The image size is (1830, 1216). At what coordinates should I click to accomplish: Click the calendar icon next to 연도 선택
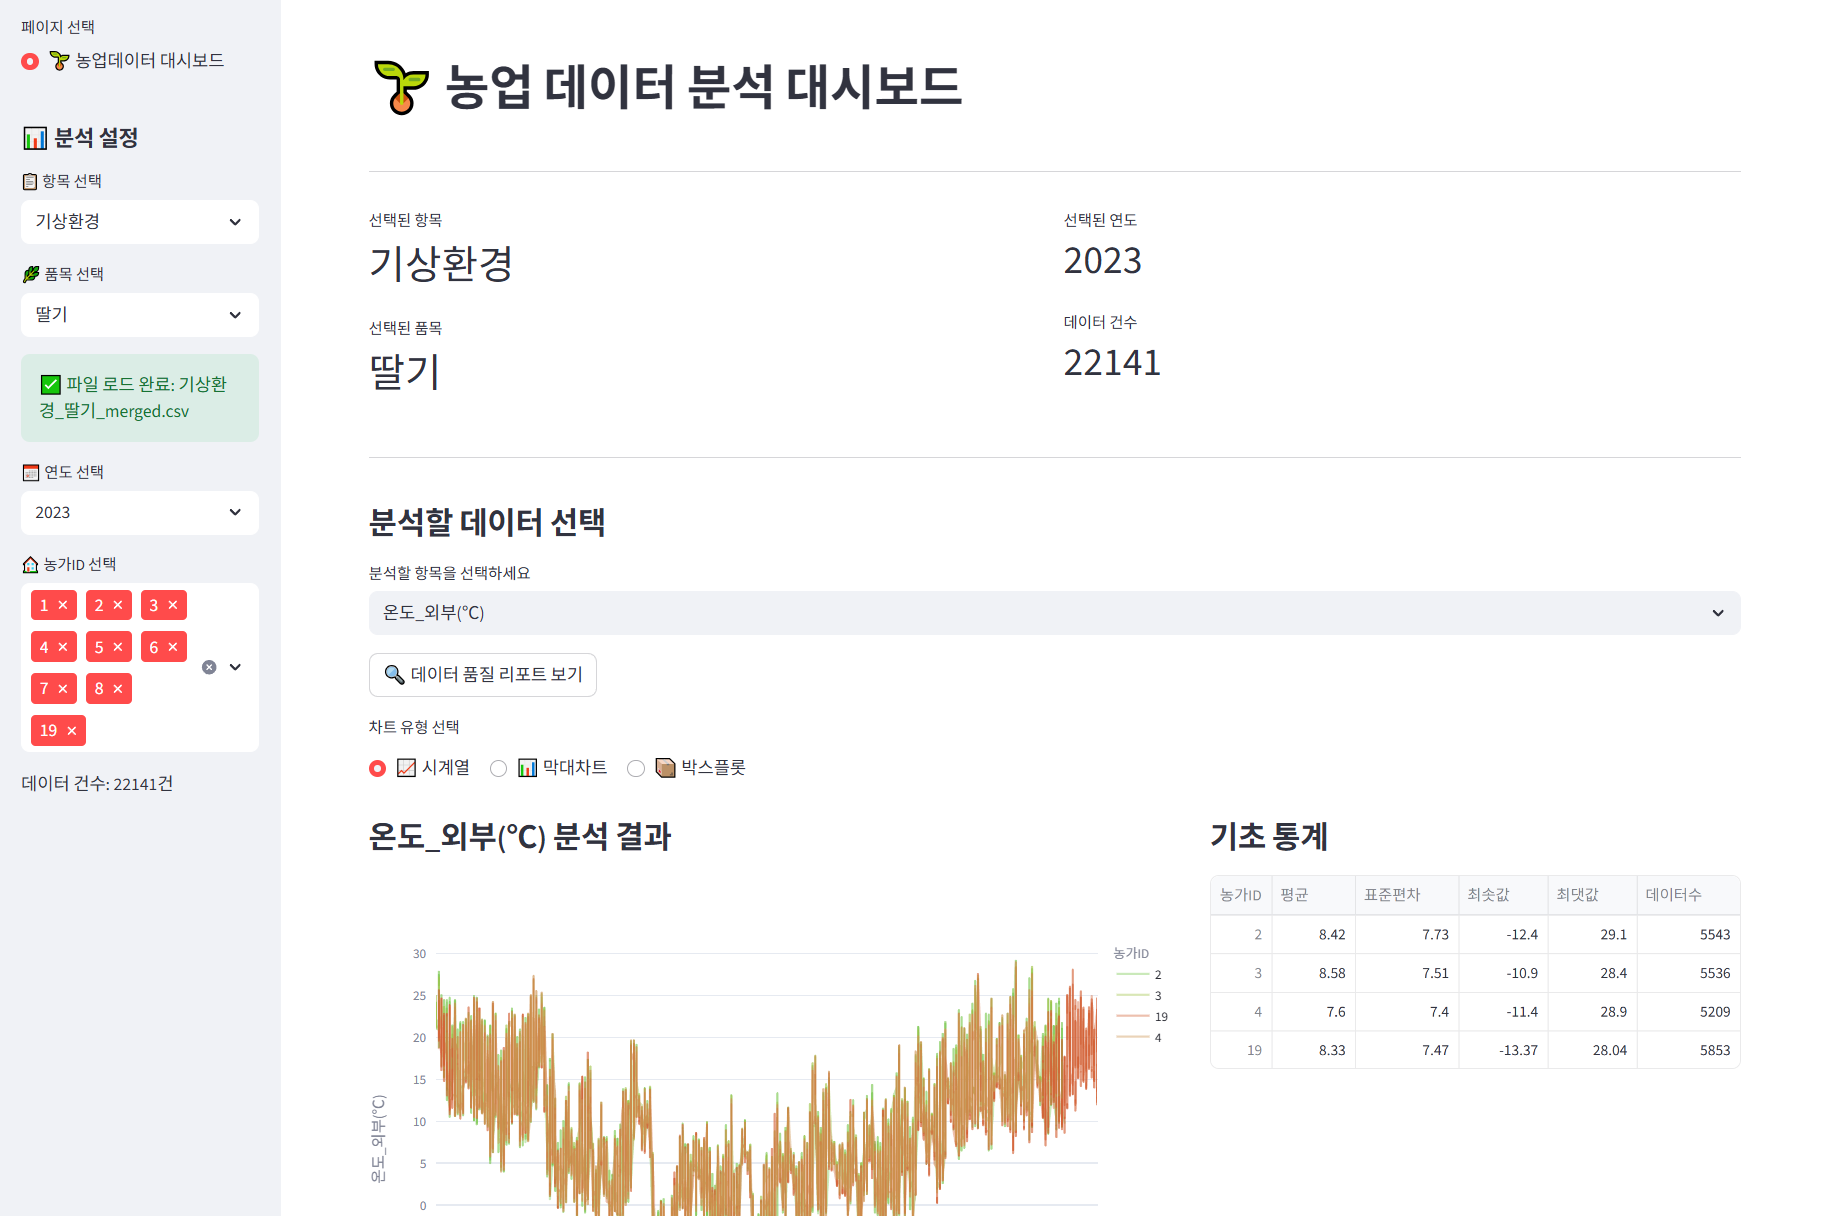point(28,471)
